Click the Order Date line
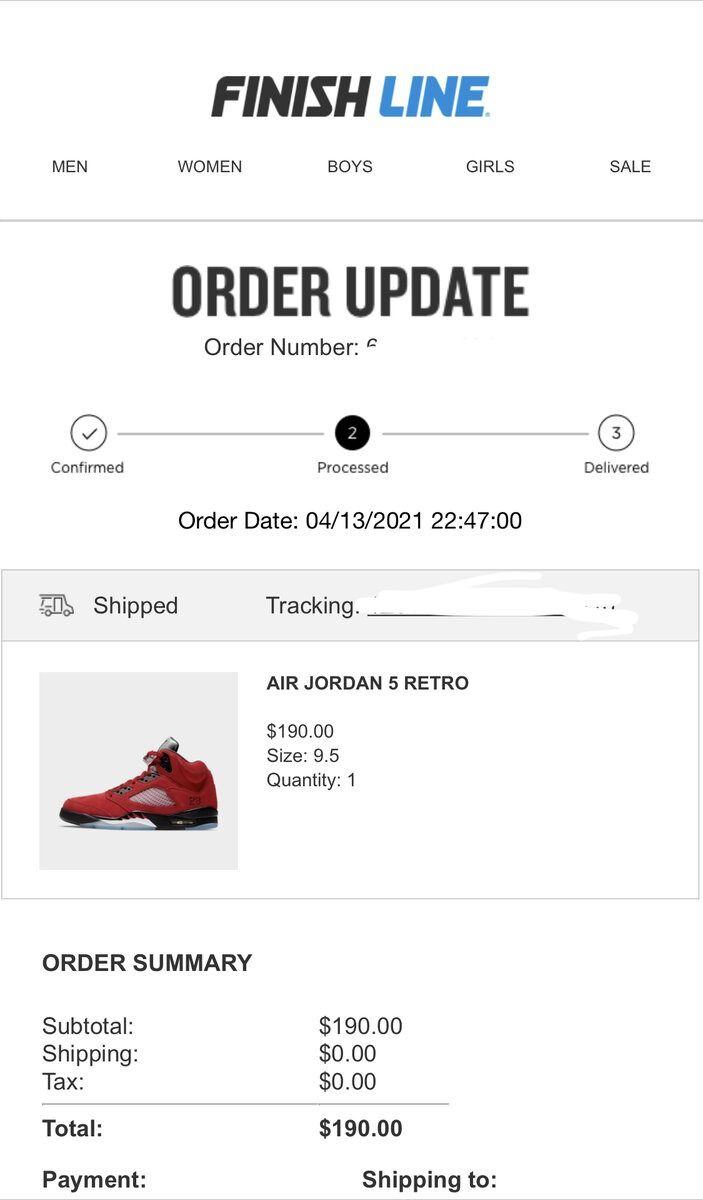The width and height of the screenshot is (703, 1200). tap(350, 520)
